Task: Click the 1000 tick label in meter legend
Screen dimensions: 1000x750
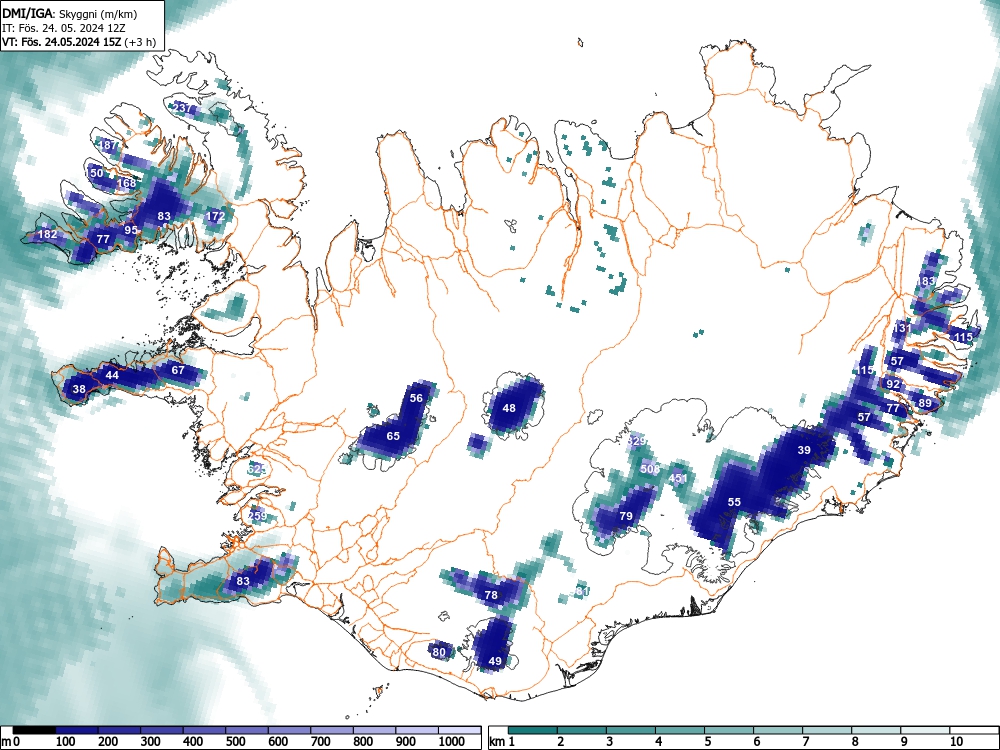Action: pyautogui.click(x=452, y=741)
